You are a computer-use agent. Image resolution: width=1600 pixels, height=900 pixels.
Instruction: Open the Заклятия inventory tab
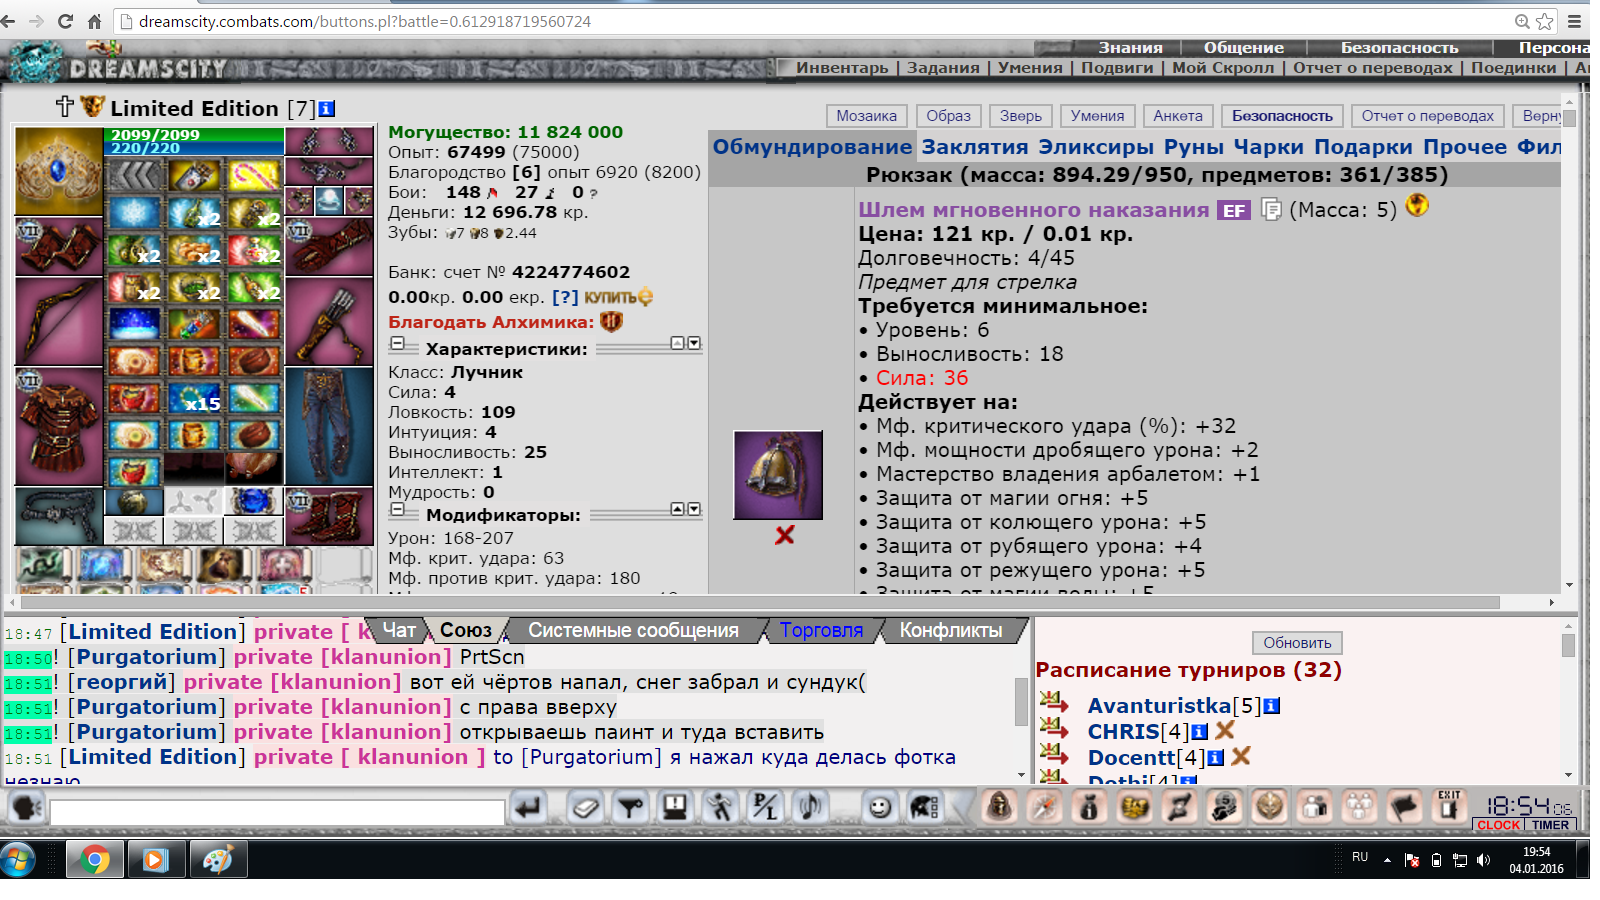pos(975,147)
